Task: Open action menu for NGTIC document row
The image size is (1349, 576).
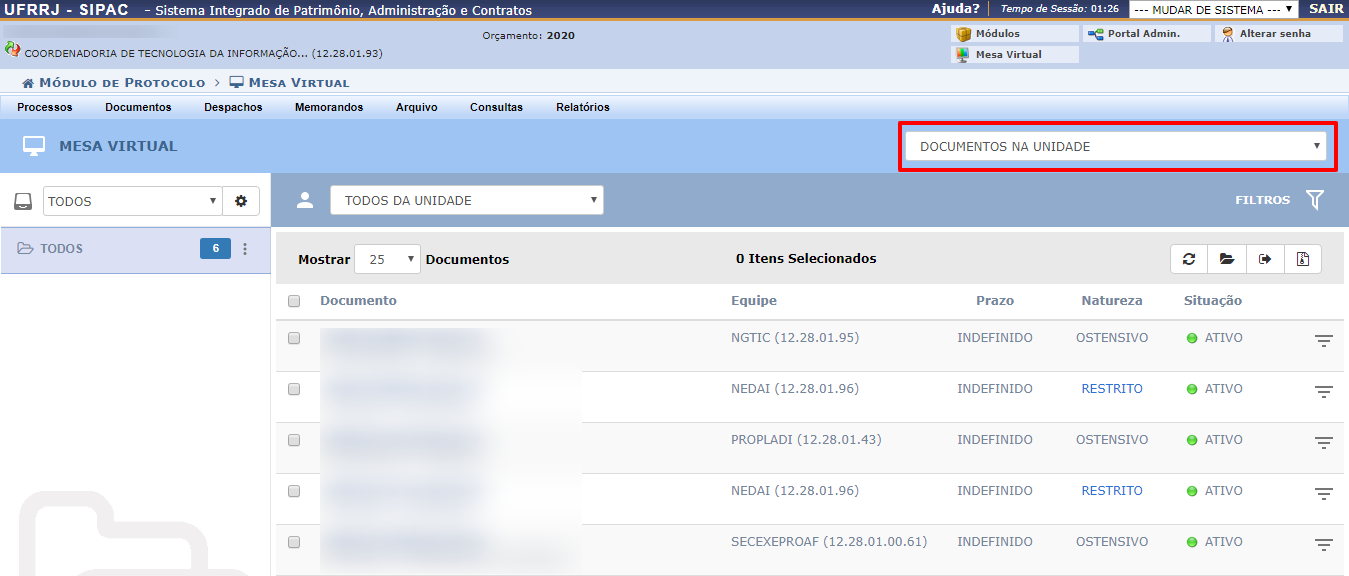Action: 1323,341
